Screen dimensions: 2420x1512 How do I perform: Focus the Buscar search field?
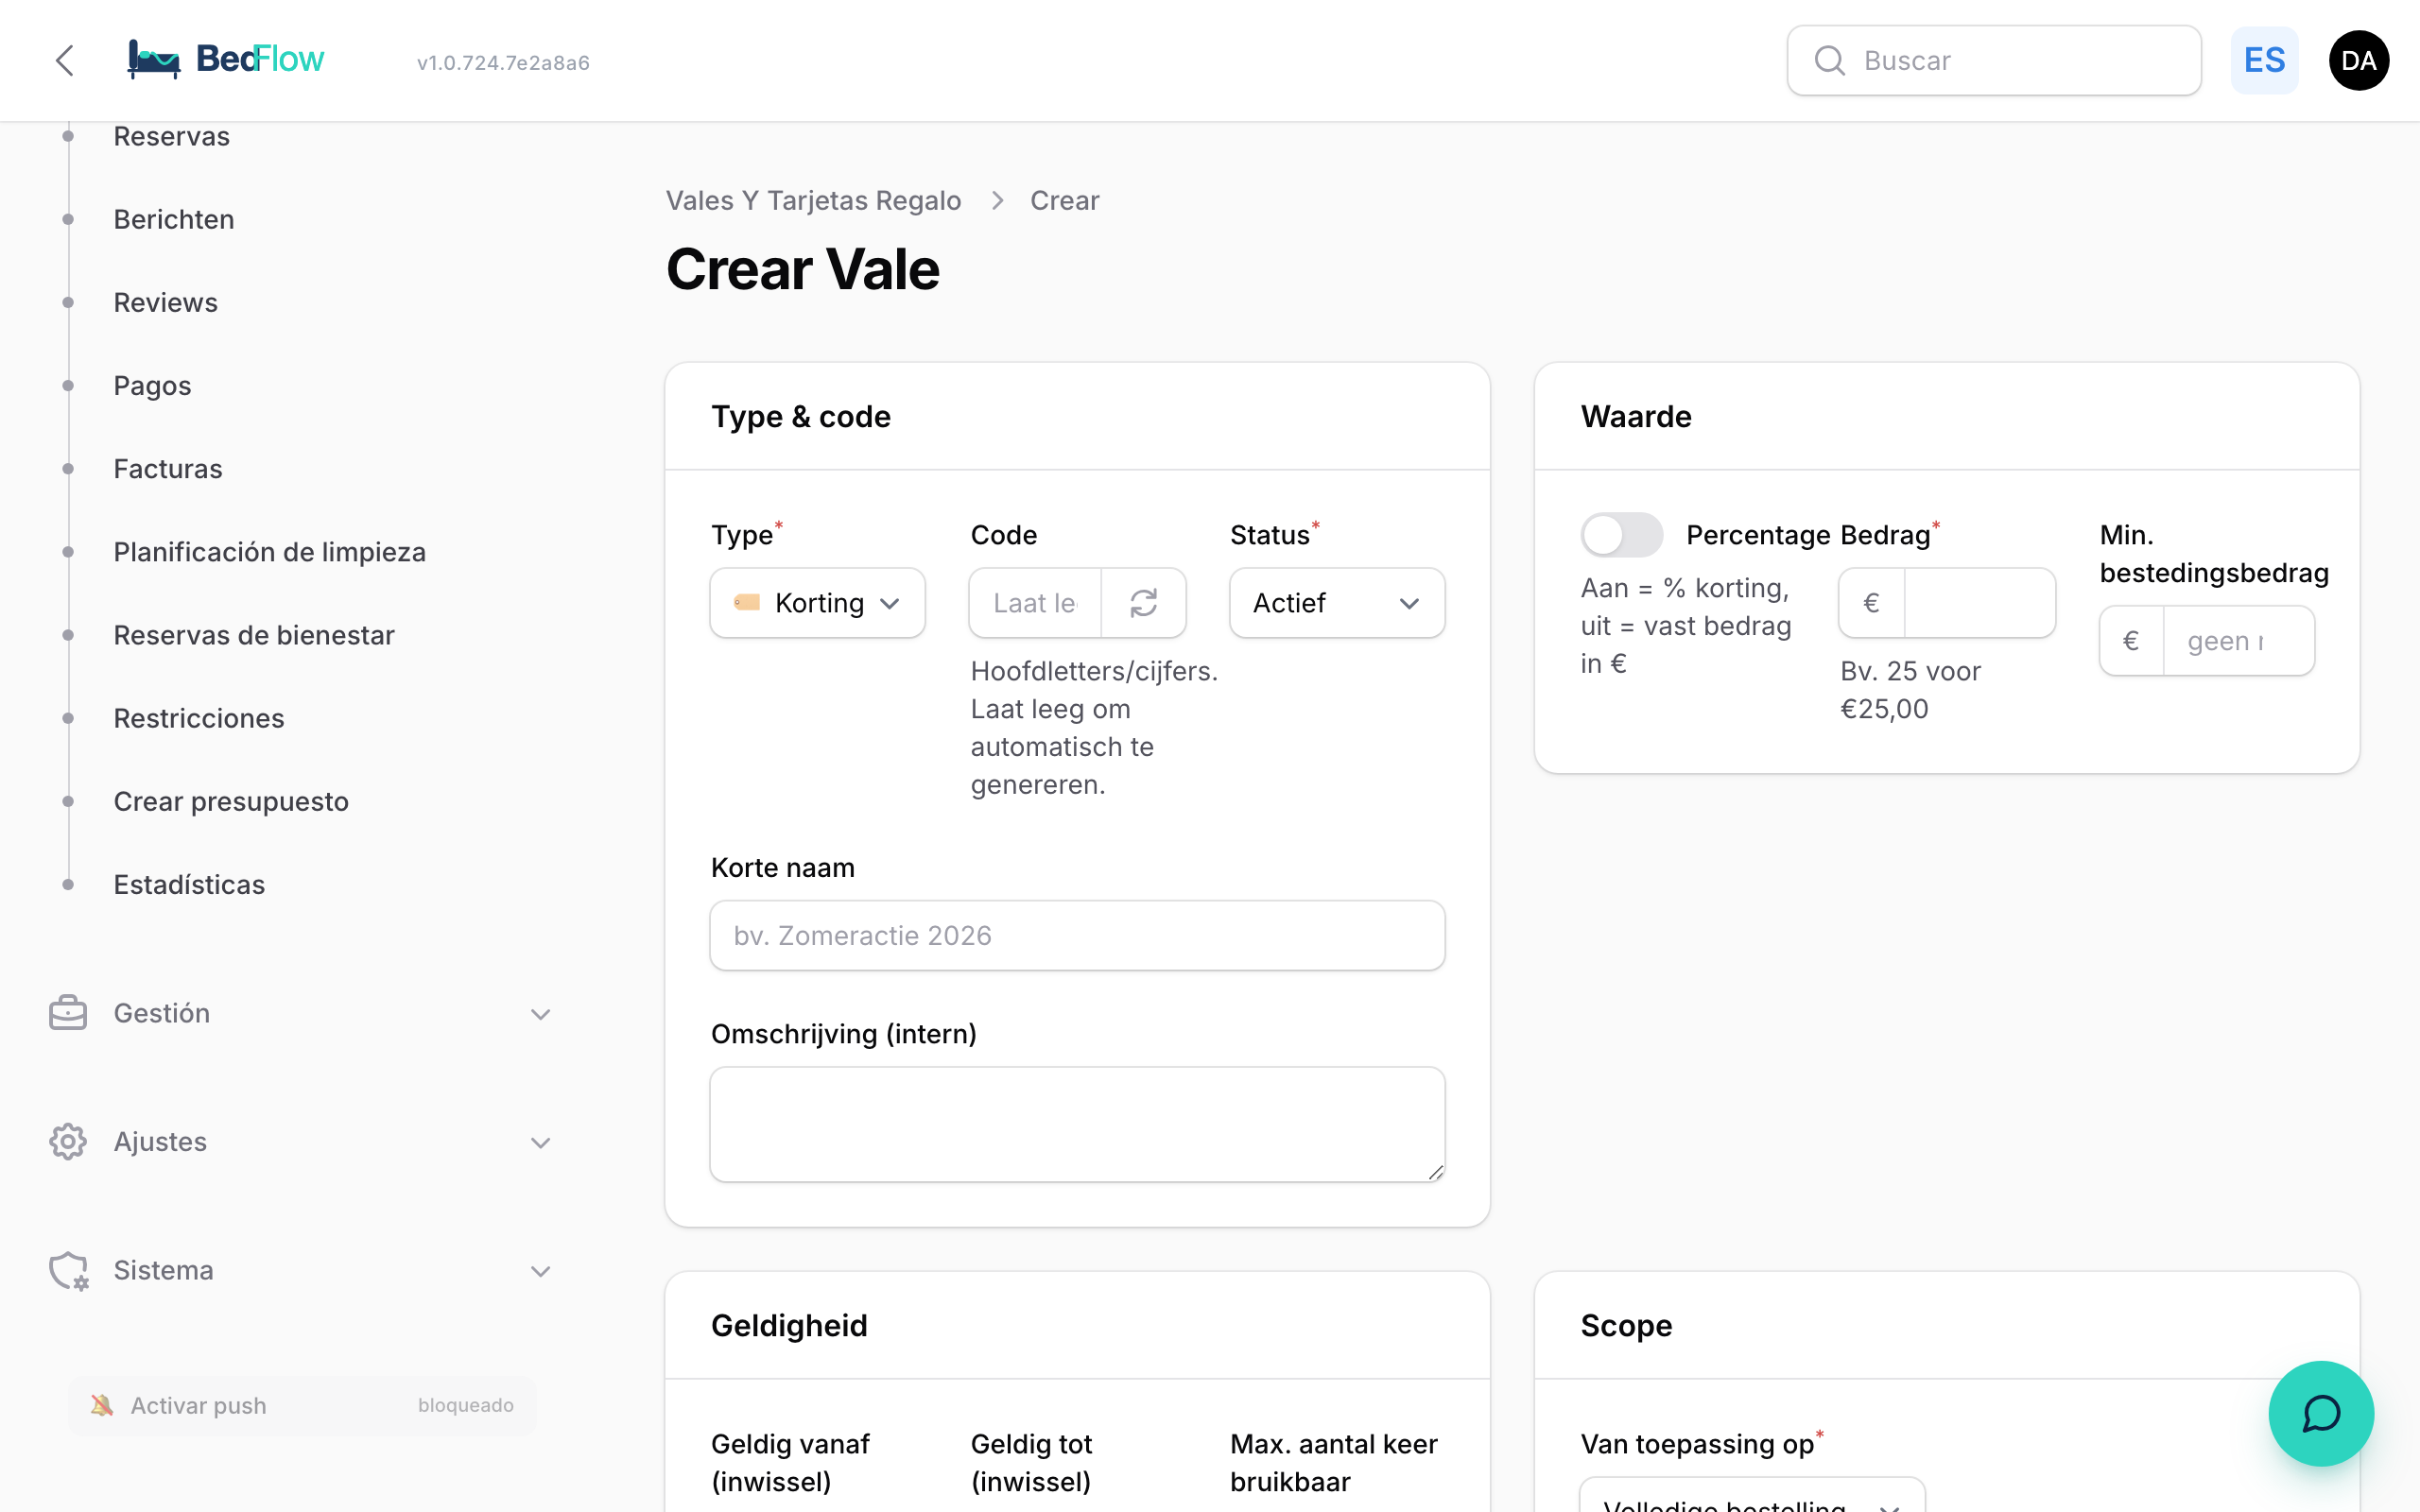click(1994, 61)
